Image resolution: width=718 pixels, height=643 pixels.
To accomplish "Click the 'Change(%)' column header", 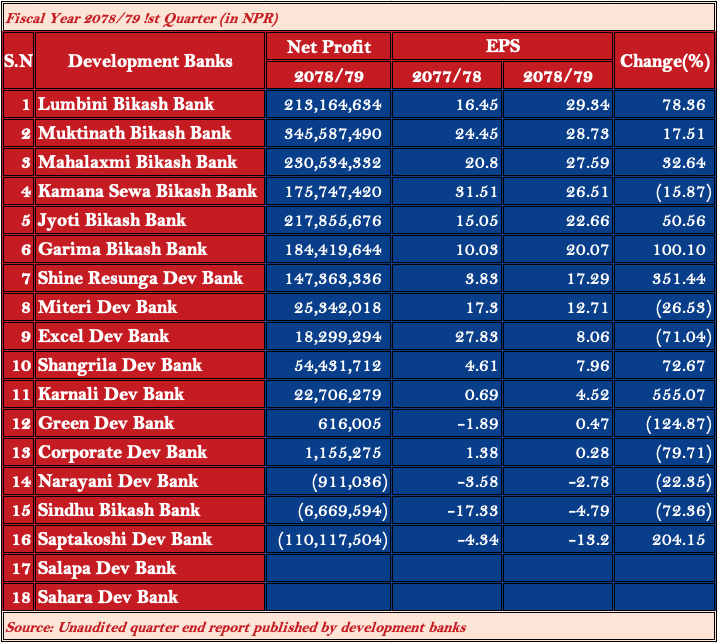I will (x=664, y=61).
